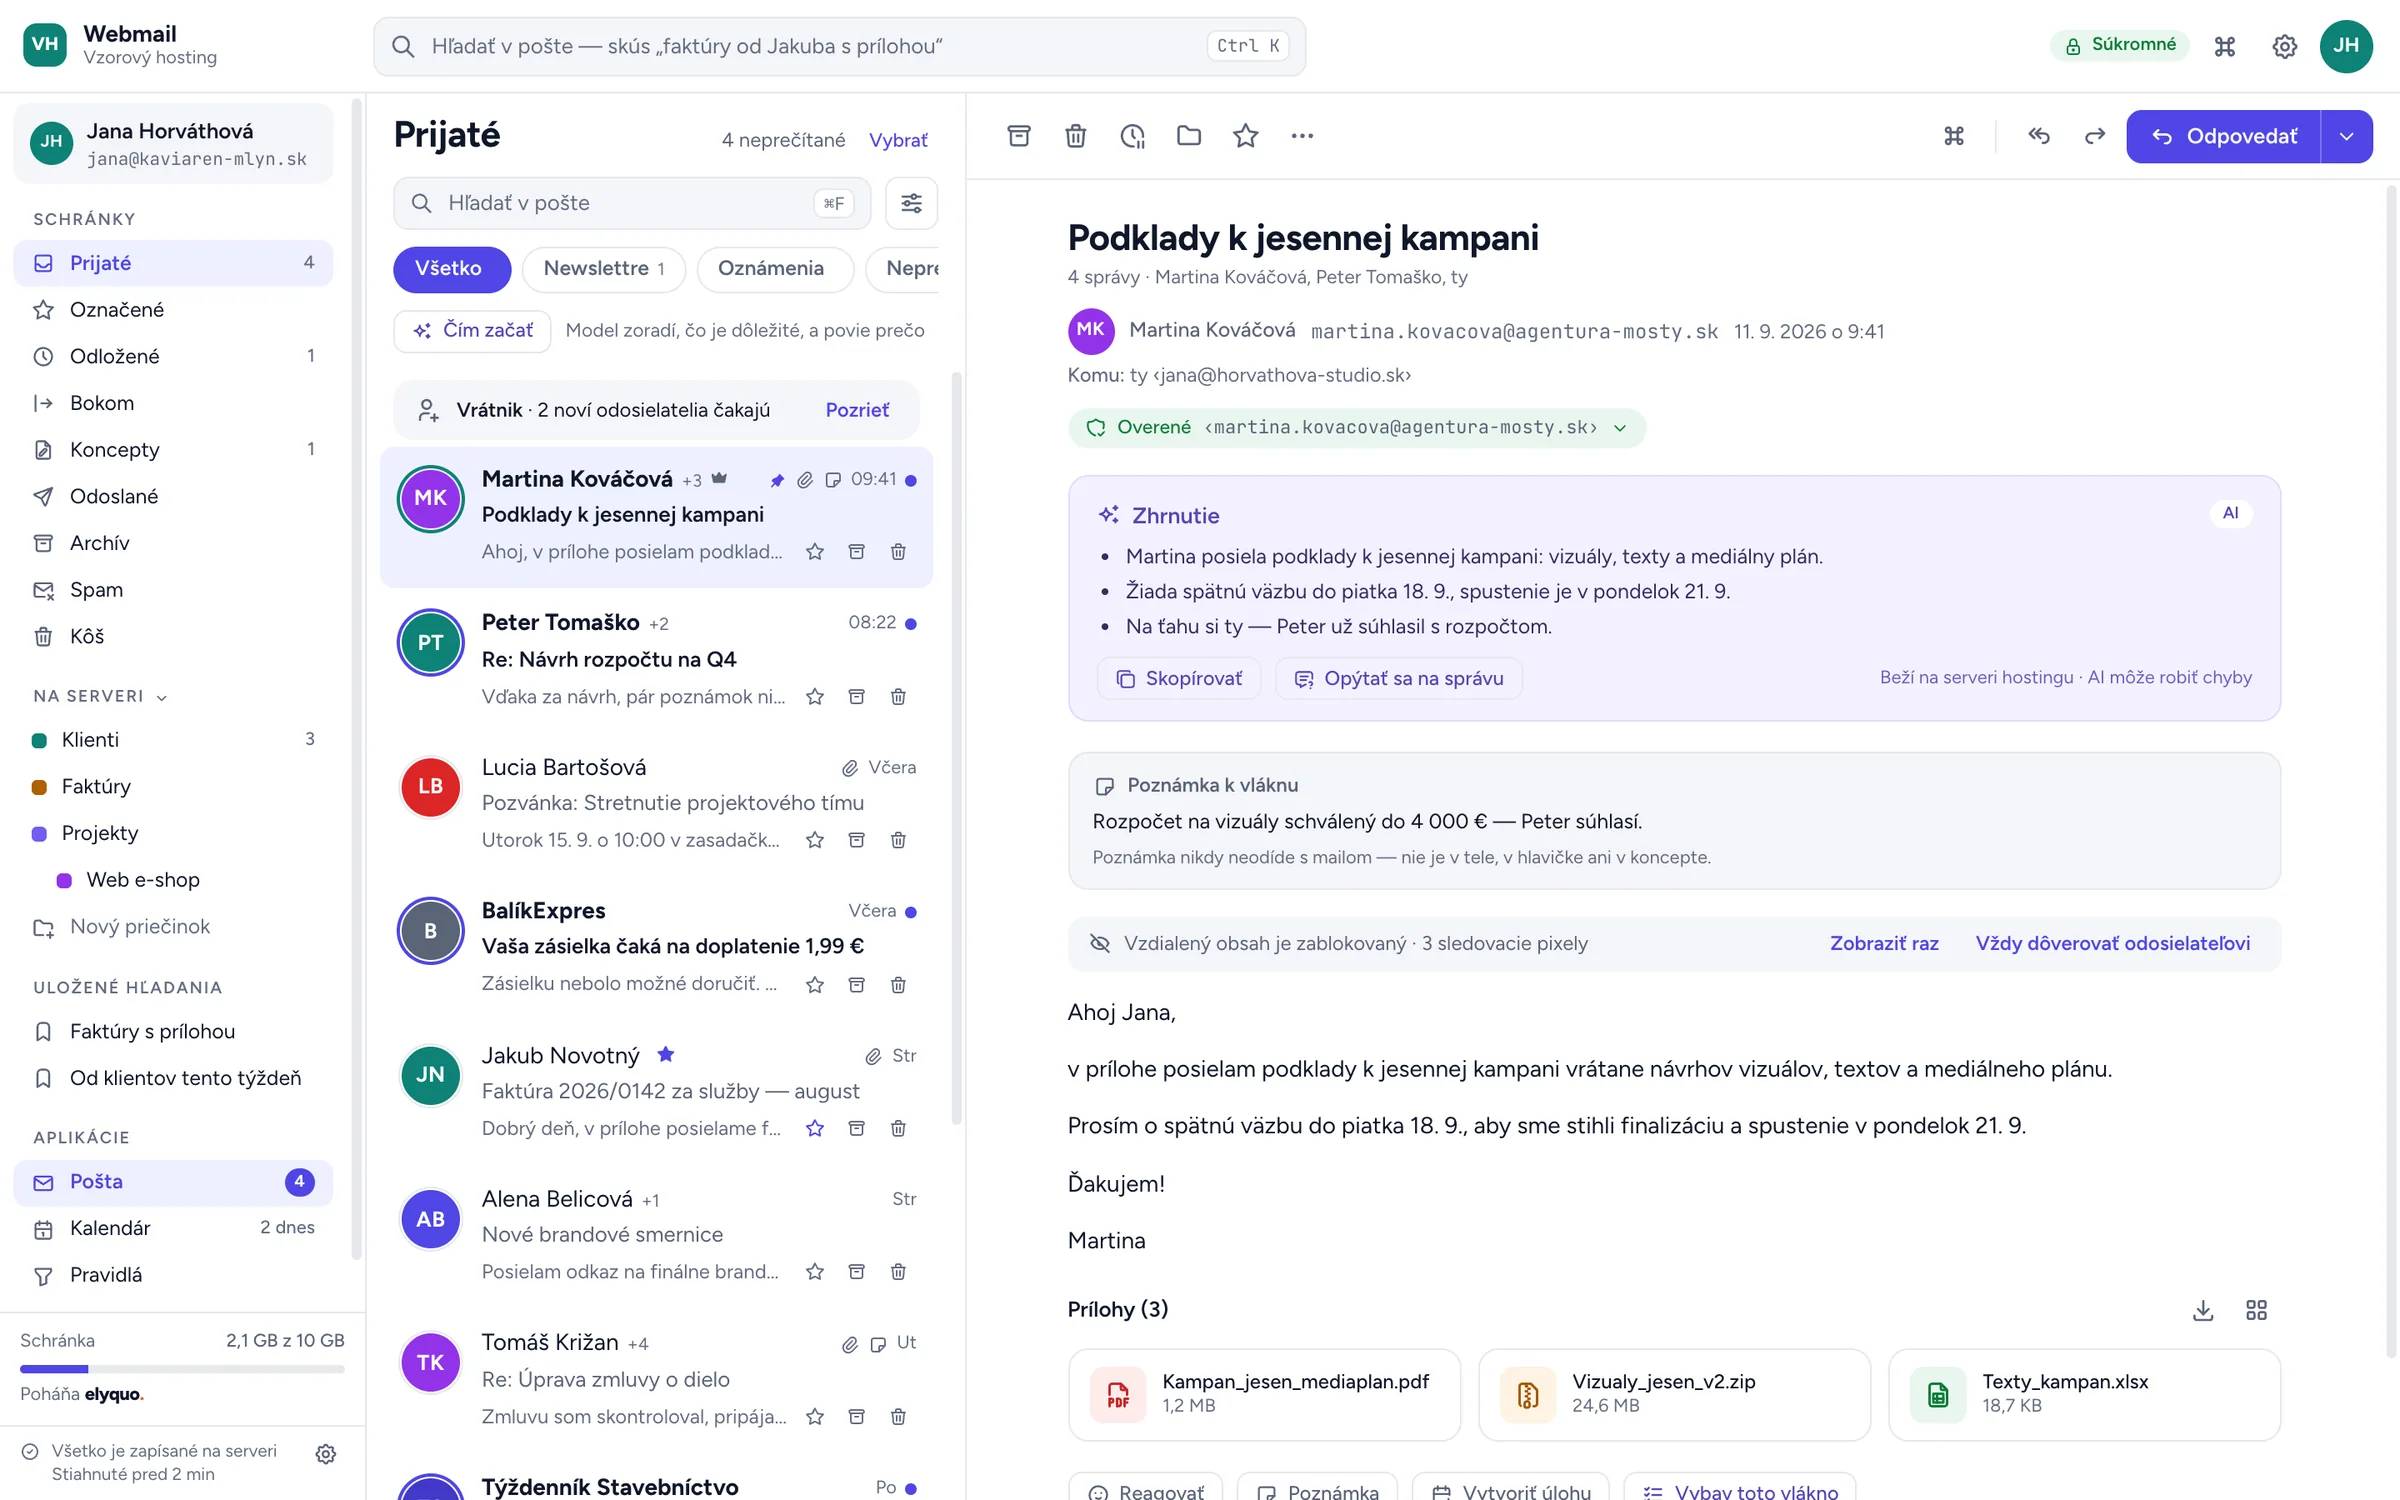Open the Faktúry s prílohou saved search
The image size is (2400, 1500).
[173, 1031]
